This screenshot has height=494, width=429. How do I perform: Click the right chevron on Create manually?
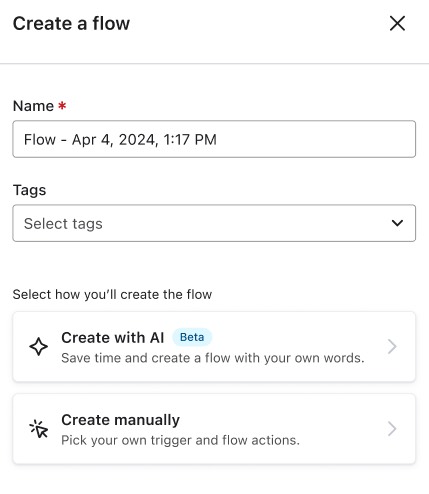(392, 429)
